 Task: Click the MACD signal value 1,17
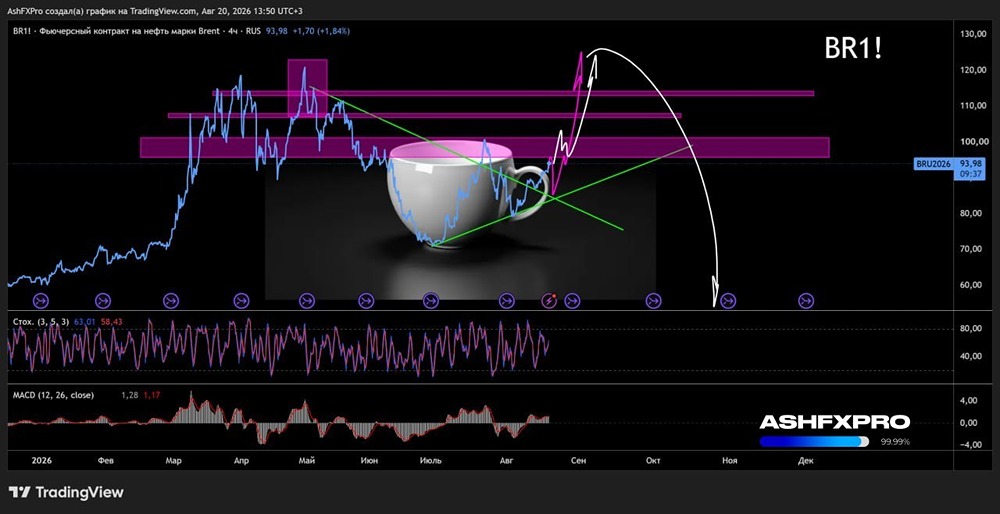152,395
